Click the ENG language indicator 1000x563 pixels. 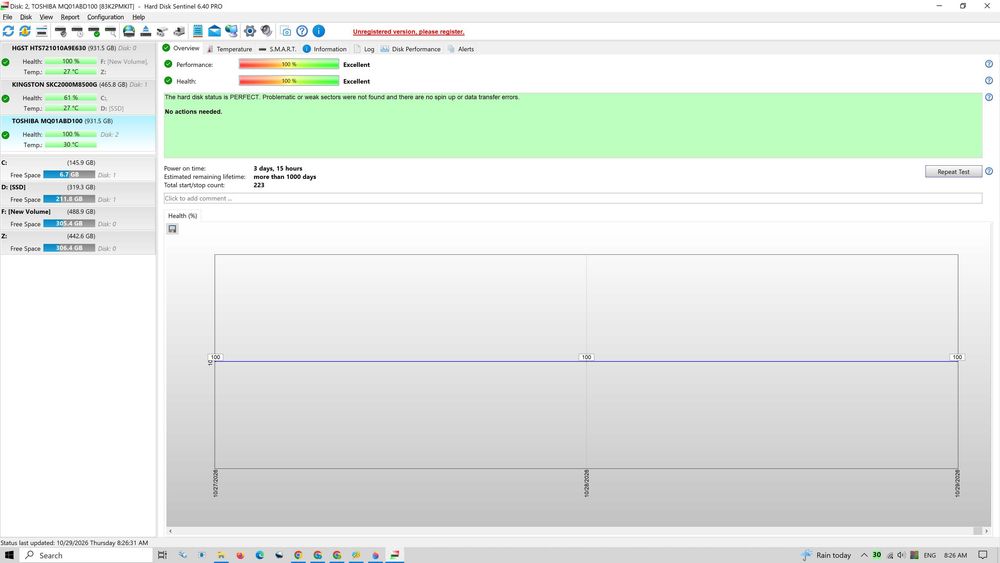(x=930, y=555)
